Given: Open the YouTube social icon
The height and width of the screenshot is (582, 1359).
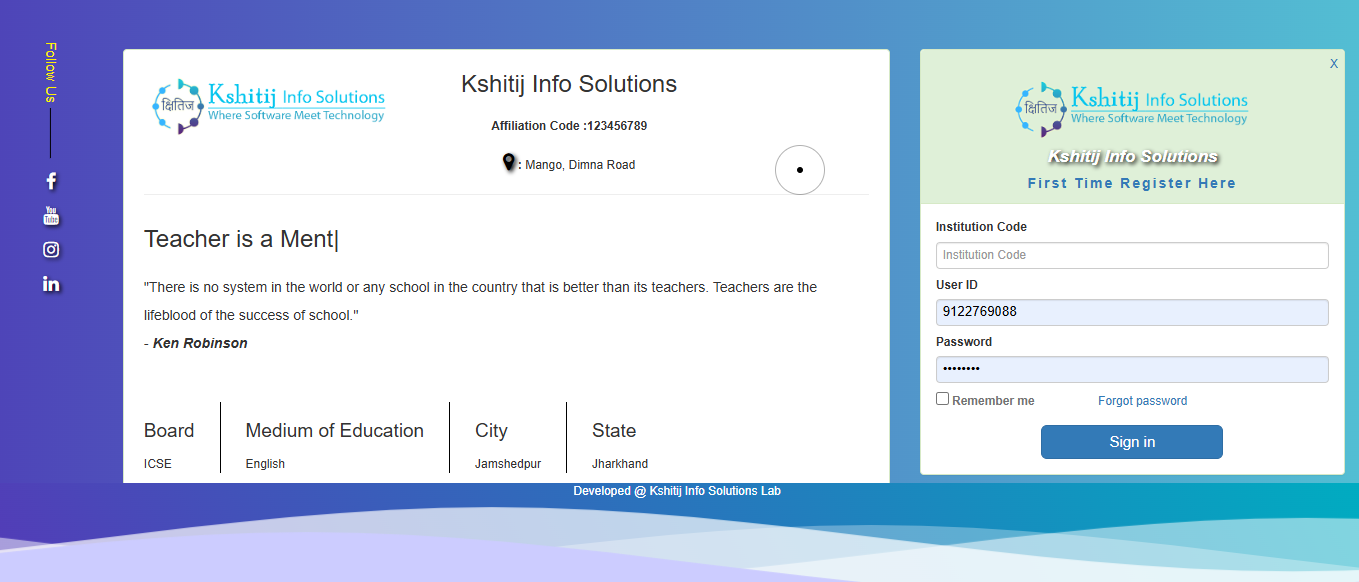Looking at the screenshot, I should coord(51,215).
